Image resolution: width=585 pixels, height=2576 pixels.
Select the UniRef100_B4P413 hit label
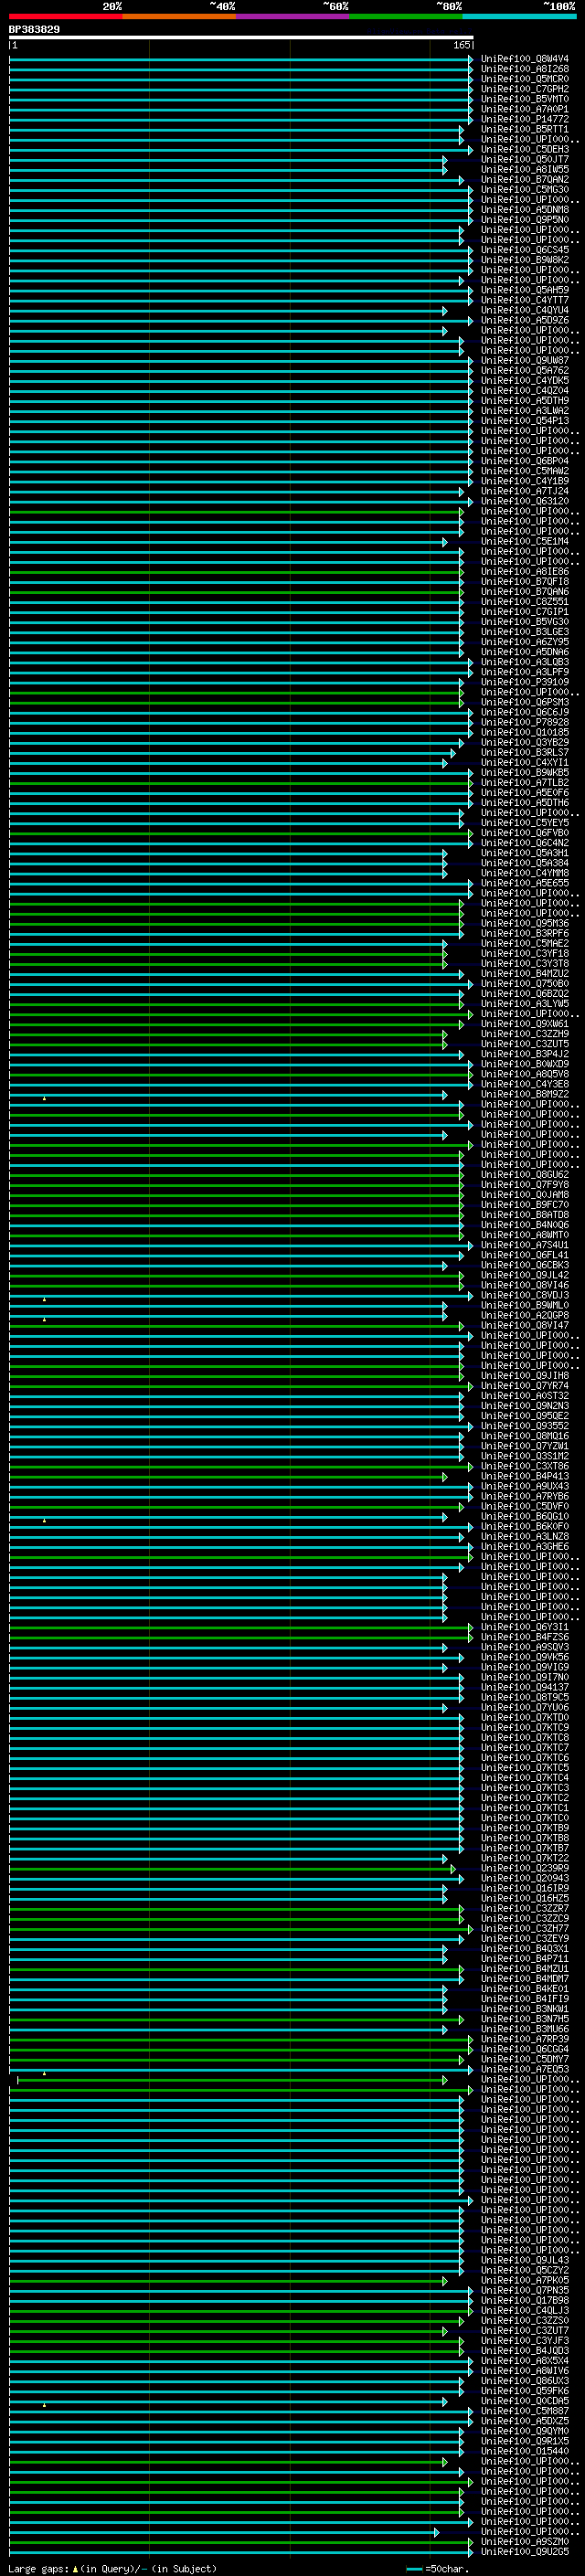pyautogui.click(x=524, y=1476)
